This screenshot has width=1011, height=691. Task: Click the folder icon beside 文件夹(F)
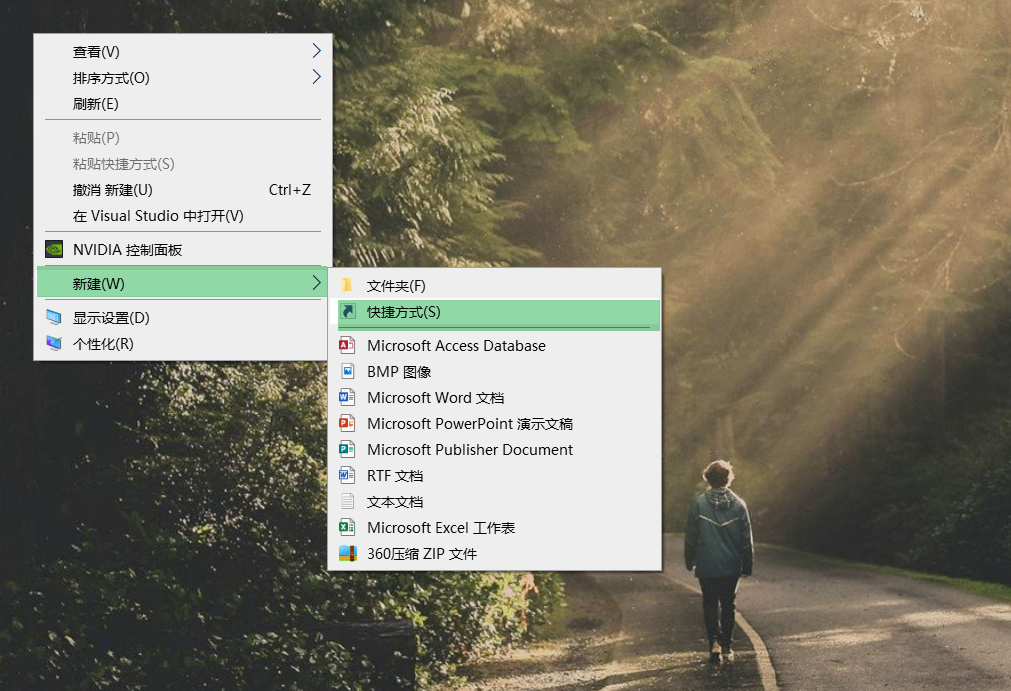(x=347, y=285)
